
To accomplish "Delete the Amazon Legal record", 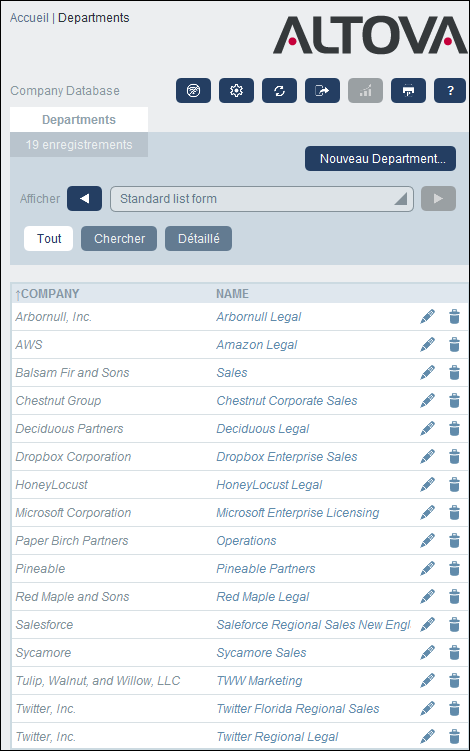I will point(454,344).
